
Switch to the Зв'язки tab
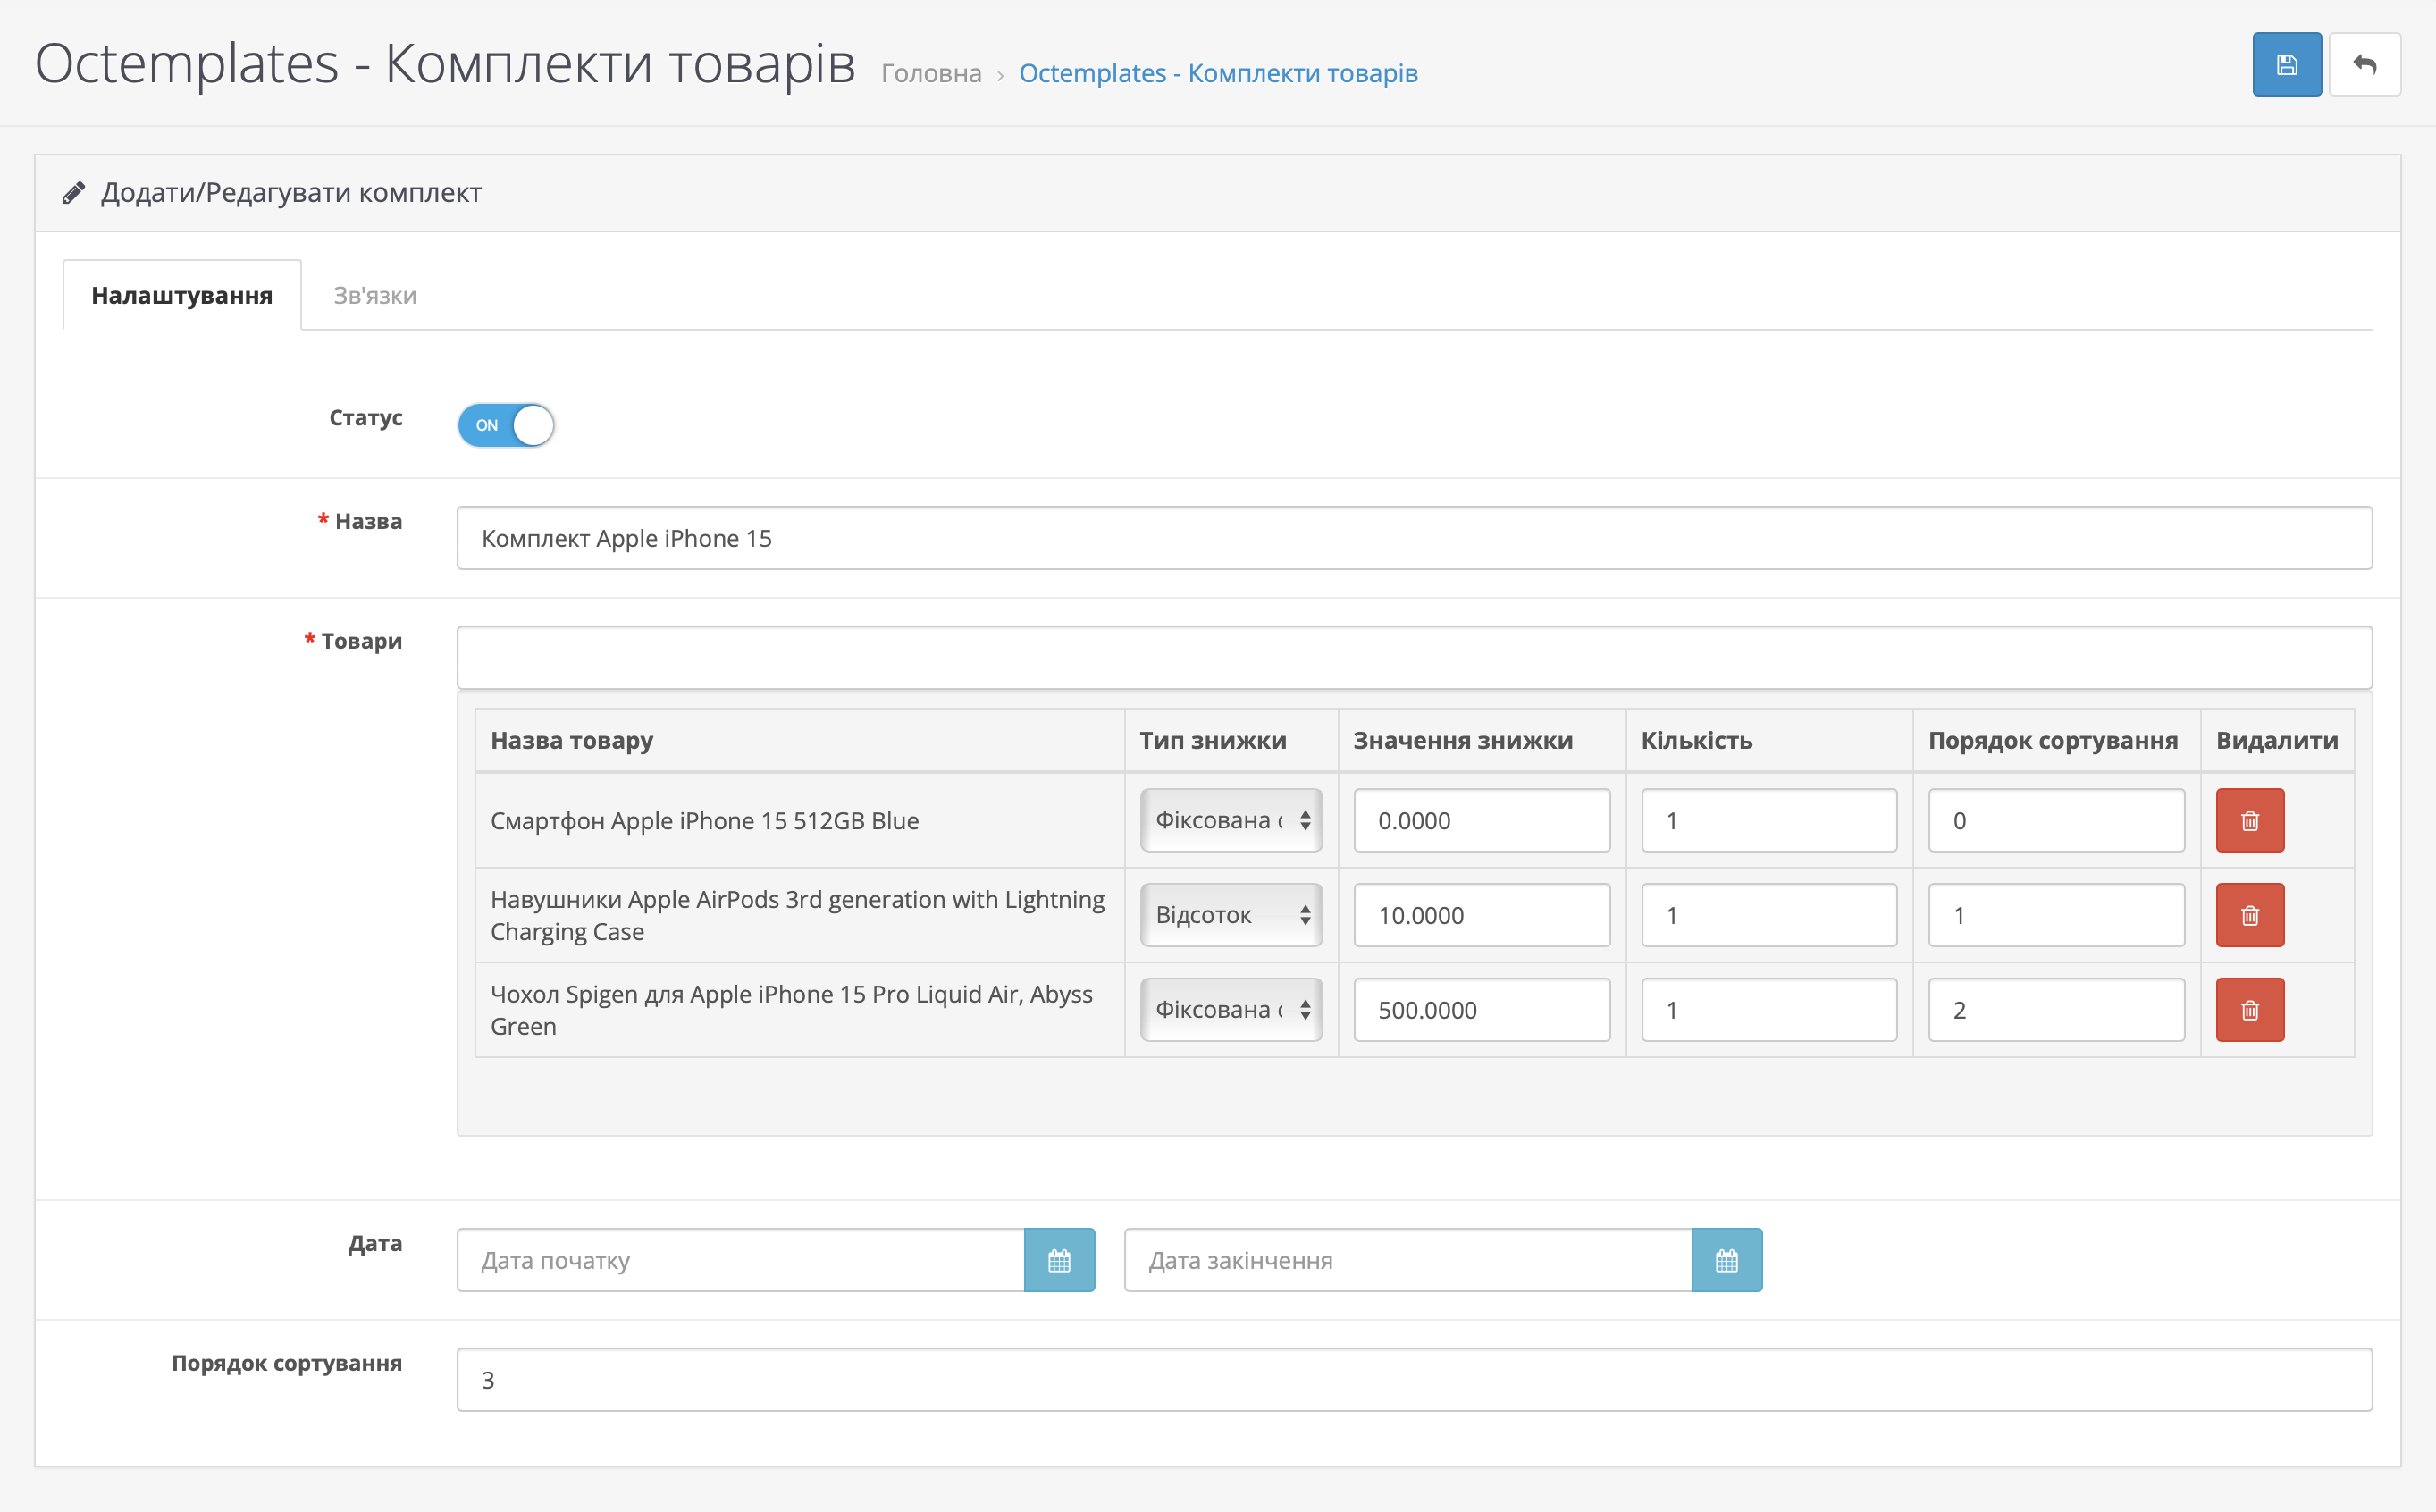(375, 296)
